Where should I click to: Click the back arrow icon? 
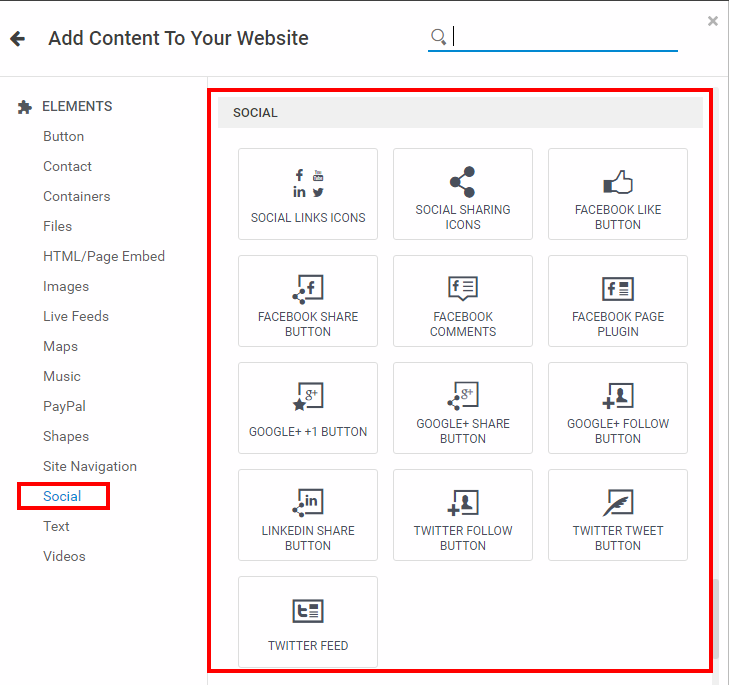[x=18, y=39]
